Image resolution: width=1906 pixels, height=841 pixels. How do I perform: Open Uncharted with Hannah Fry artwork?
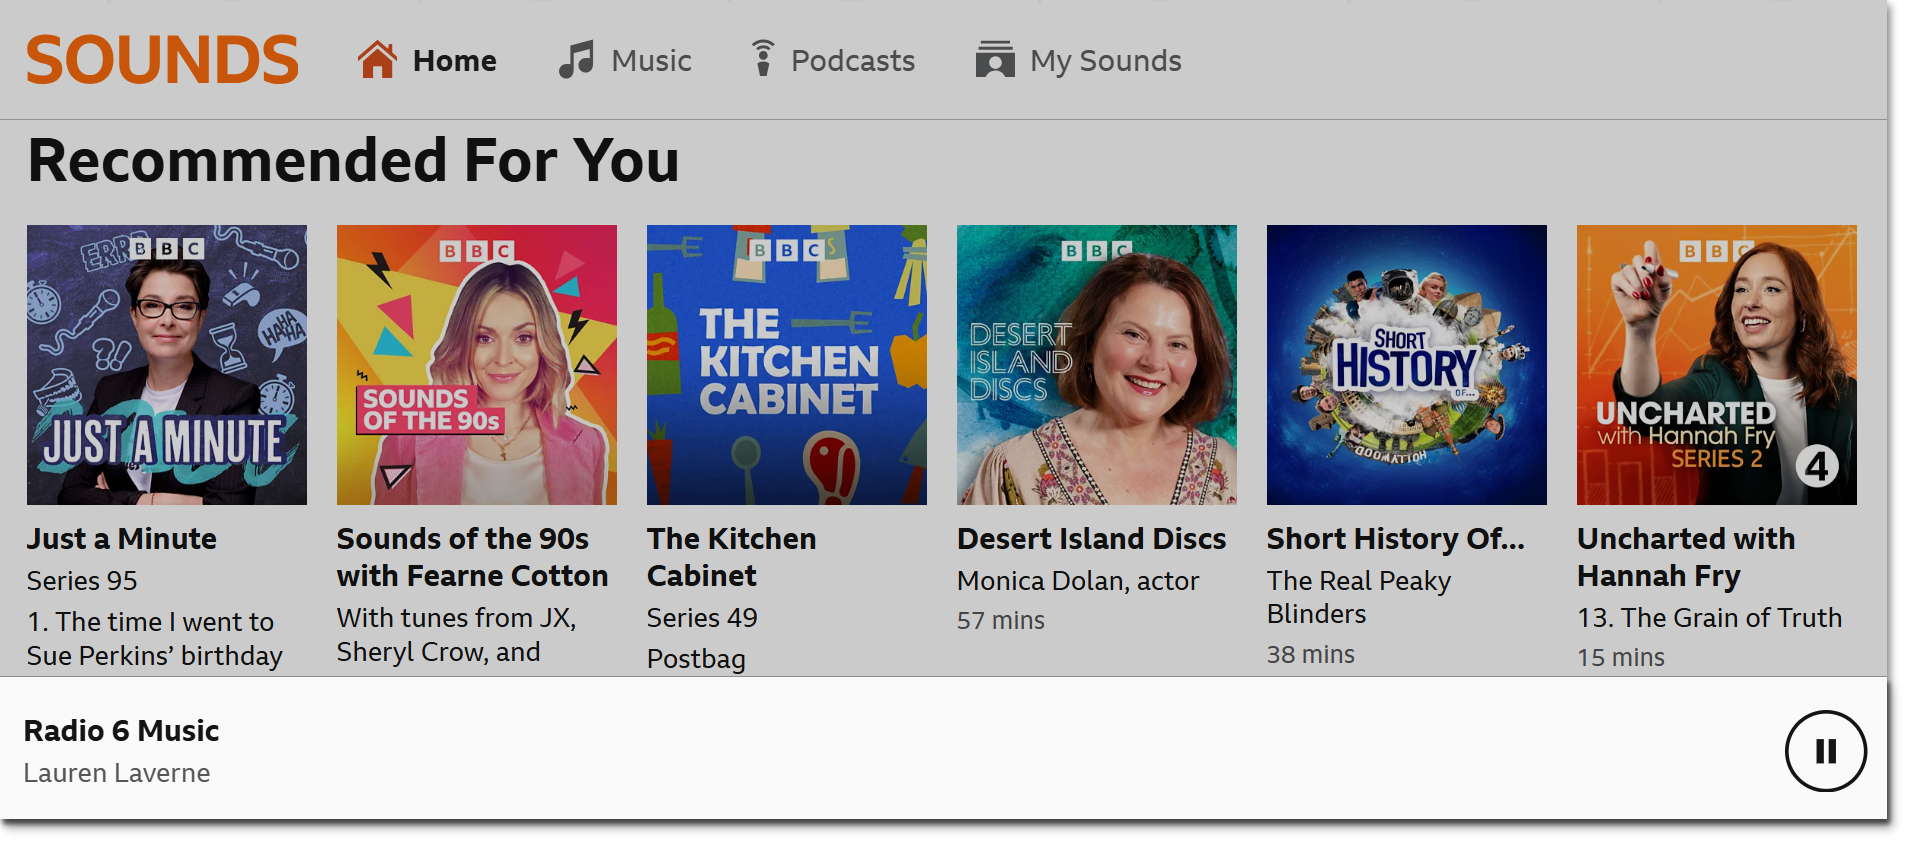[1716, 364]
